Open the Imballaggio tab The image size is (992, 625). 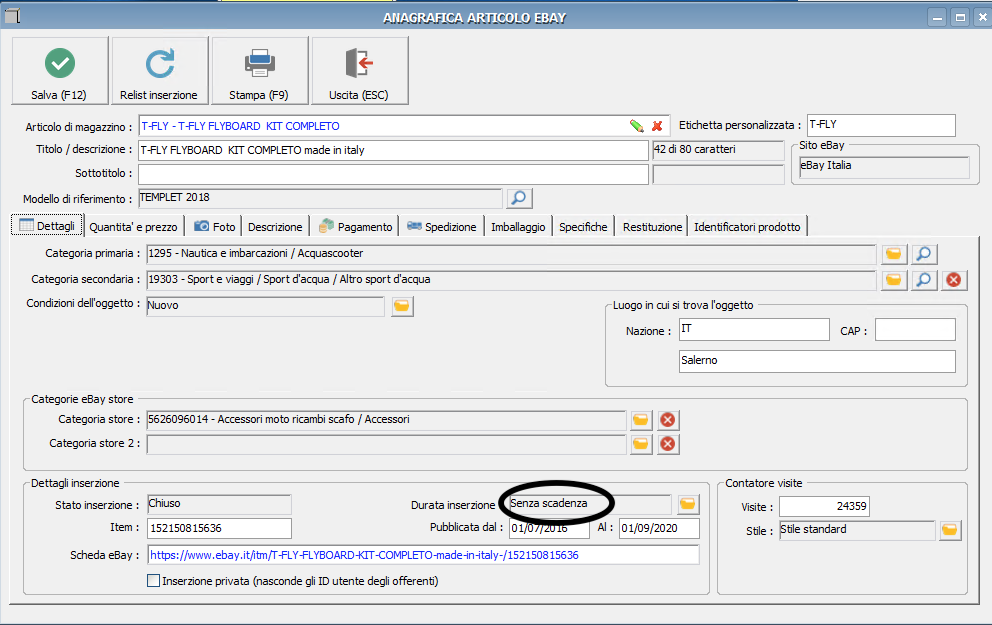(518, 226)
